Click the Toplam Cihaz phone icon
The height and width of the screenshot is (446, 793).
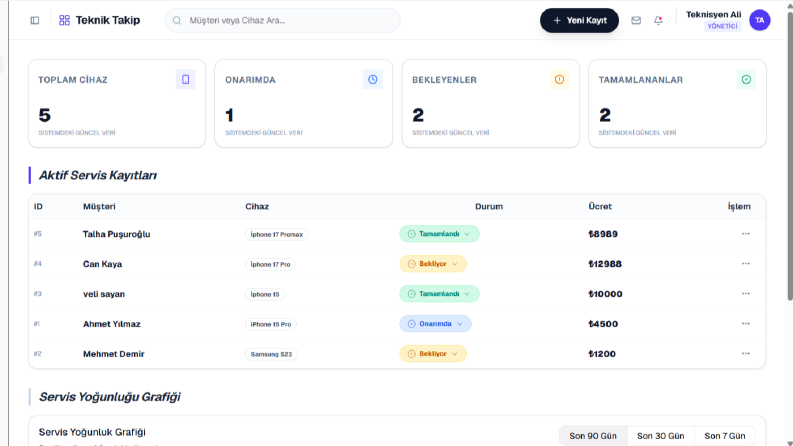[x=186, y=79]
